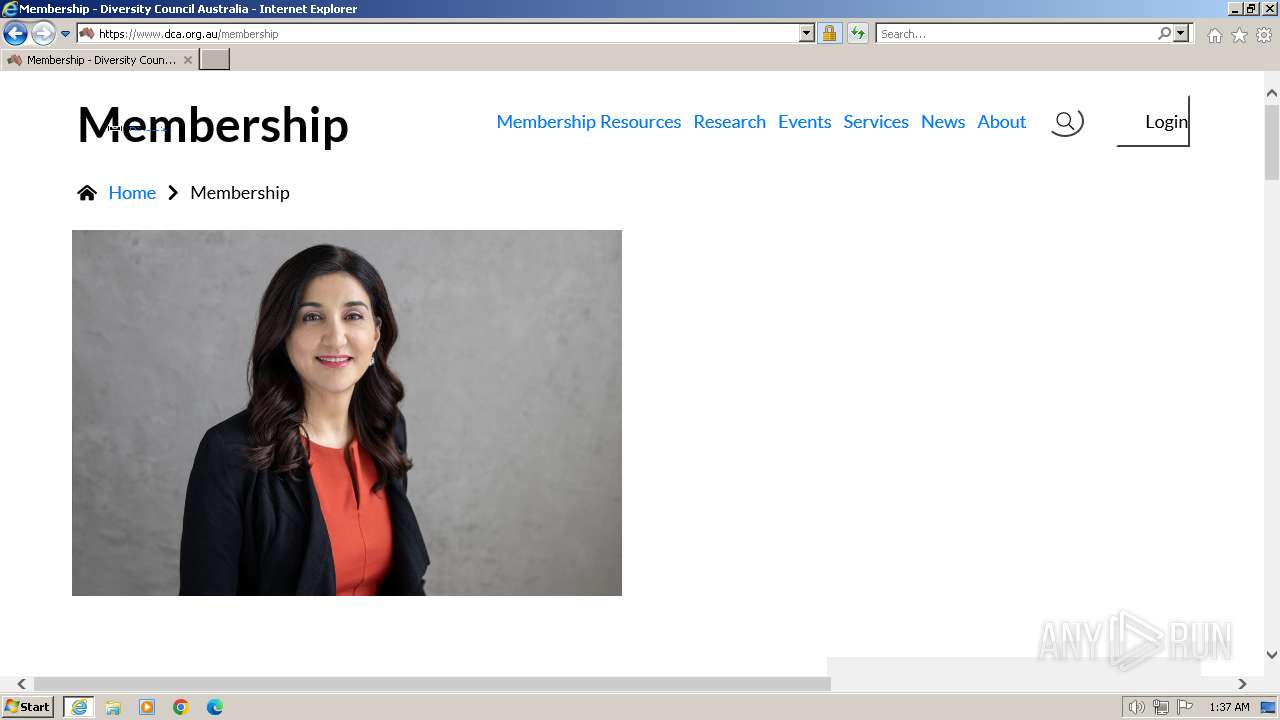
Task: Click the volume speaker tray icon
Action: [x=1136, y=707]
